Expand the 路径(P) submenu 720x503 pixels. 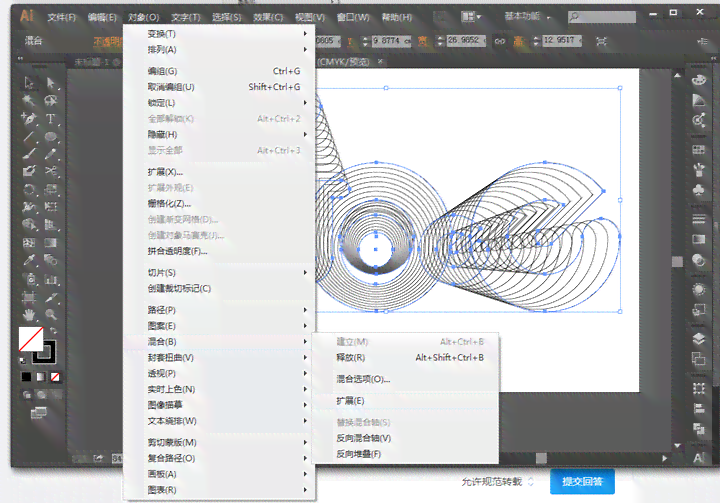219,310
